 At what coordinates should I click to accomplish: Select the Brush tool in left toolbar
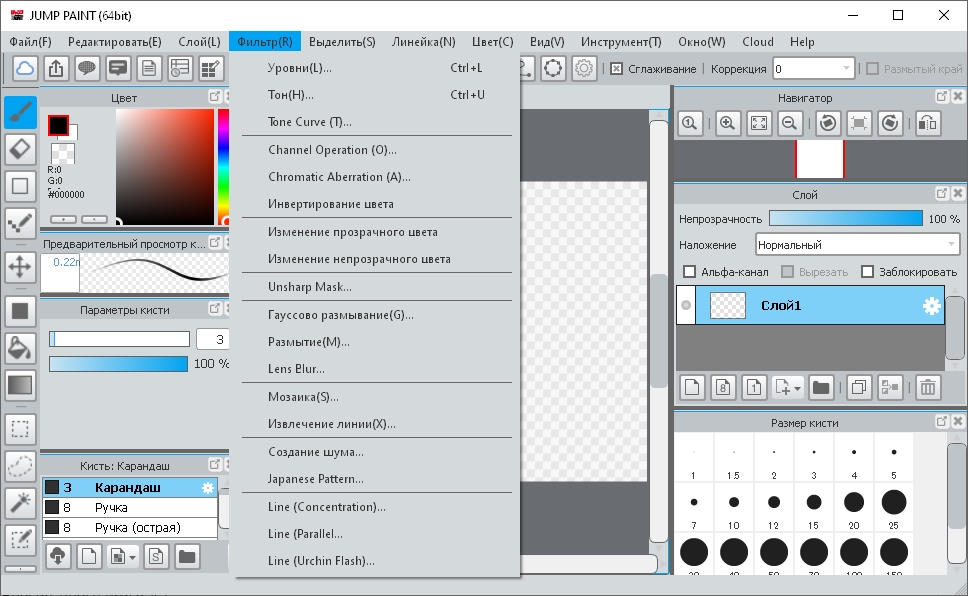tap(20, 112)
